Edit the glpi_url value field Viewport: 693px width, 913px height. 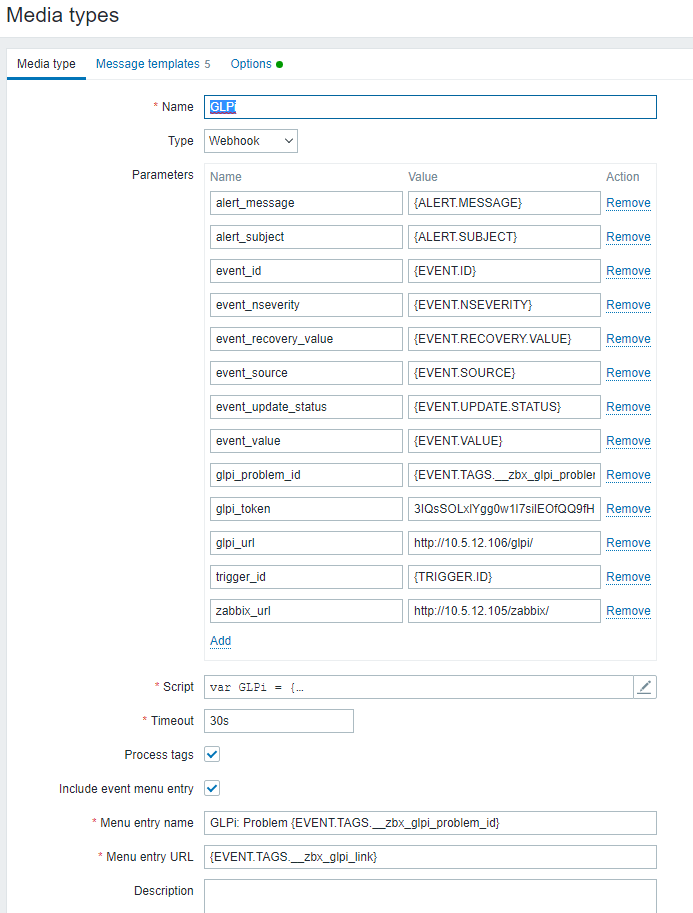click(x=504, y=543)
